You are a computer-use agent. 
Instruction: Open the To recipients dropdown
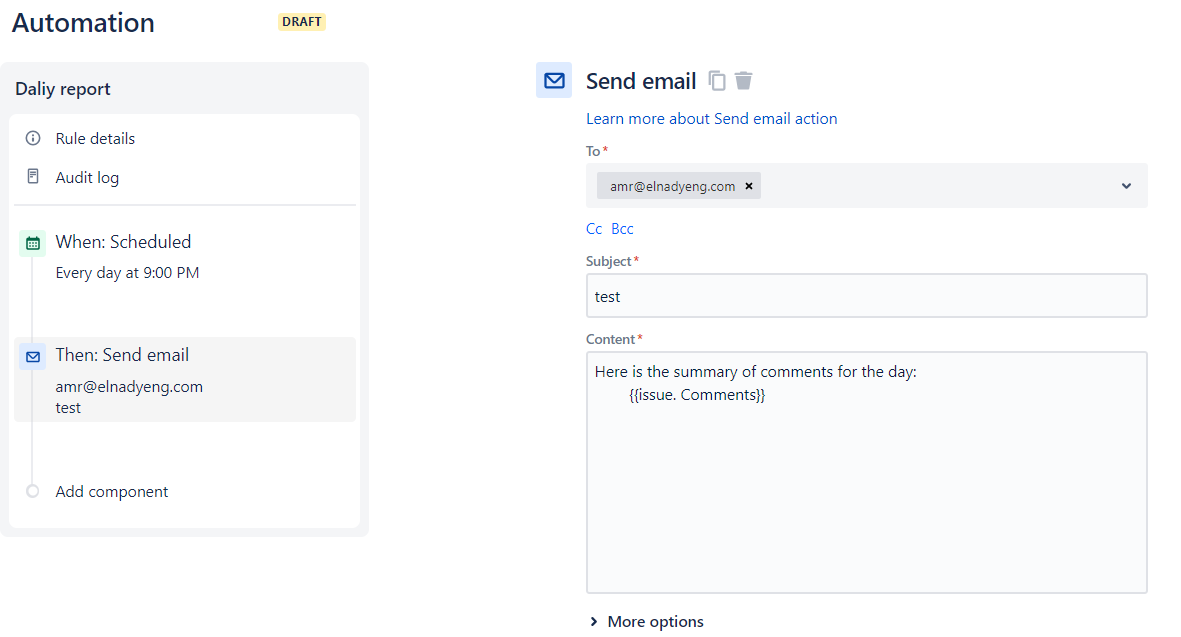1125,185
